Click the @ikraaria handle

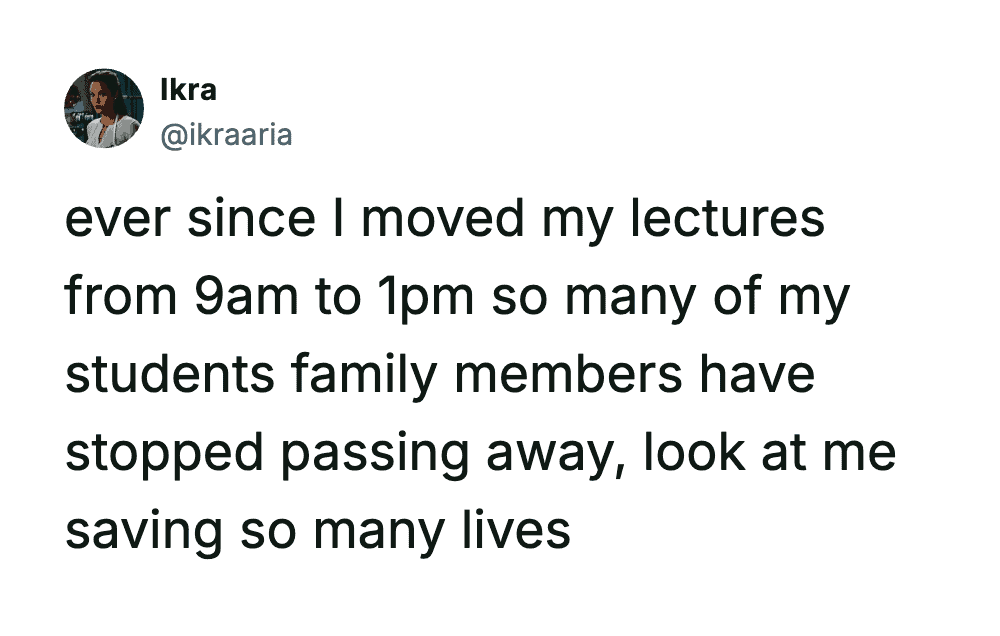click(226, 133)
